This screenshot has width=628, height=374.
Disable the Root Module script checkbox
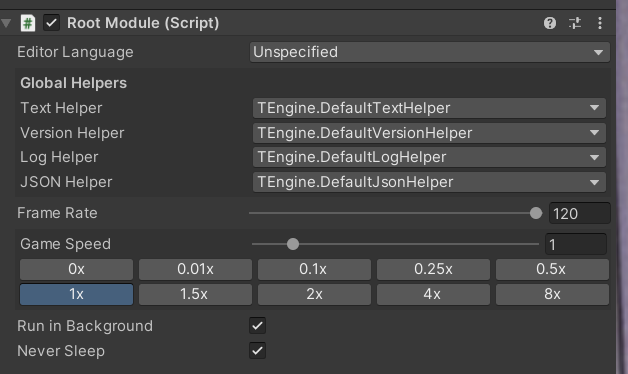coord(52,23)
